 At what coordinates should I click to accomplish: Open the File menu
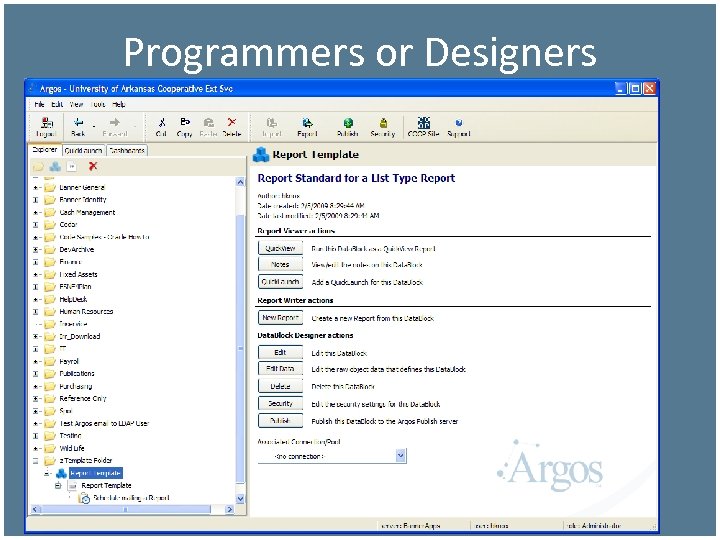(39, 104)
